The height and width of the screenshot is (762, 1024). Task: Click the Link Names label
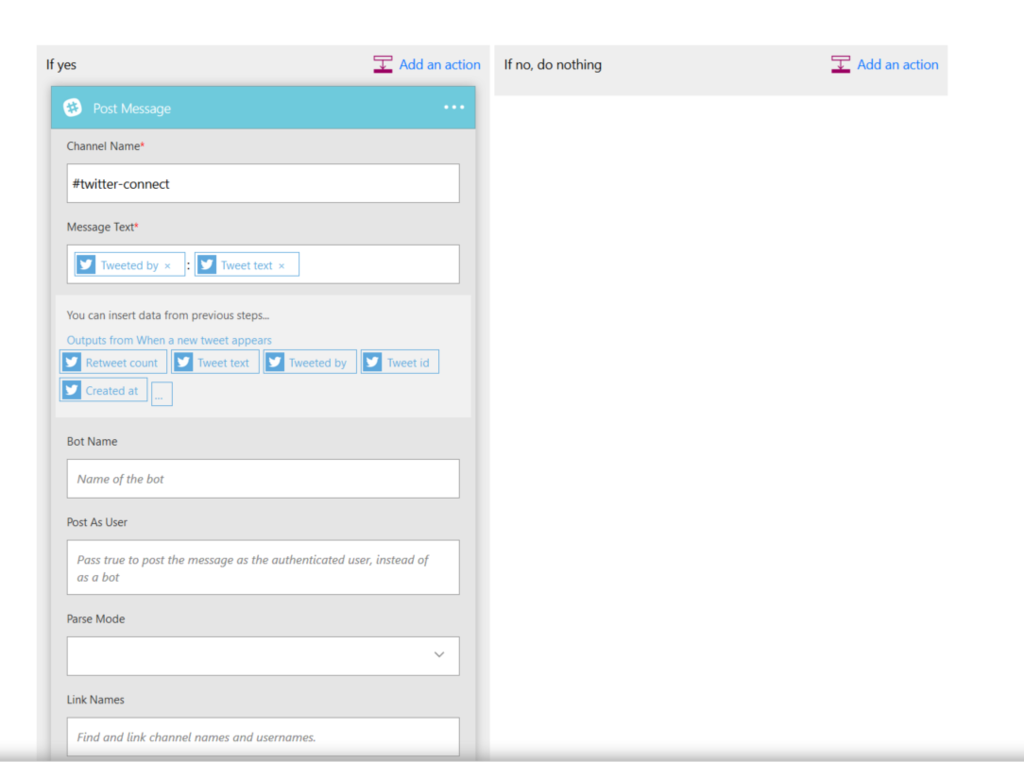95,700
